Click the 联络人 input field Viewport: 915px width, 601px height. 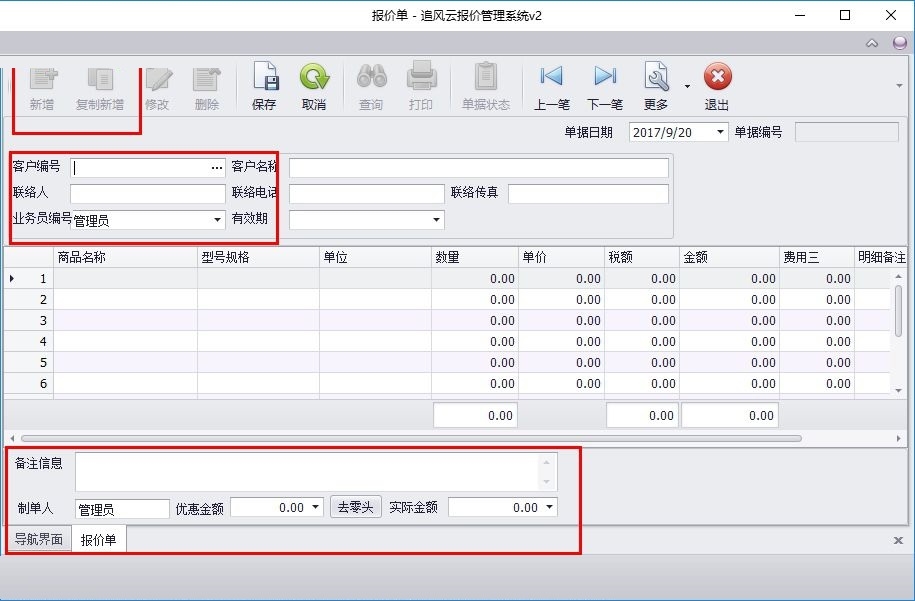pyautogui.click(x=148, y=193)
